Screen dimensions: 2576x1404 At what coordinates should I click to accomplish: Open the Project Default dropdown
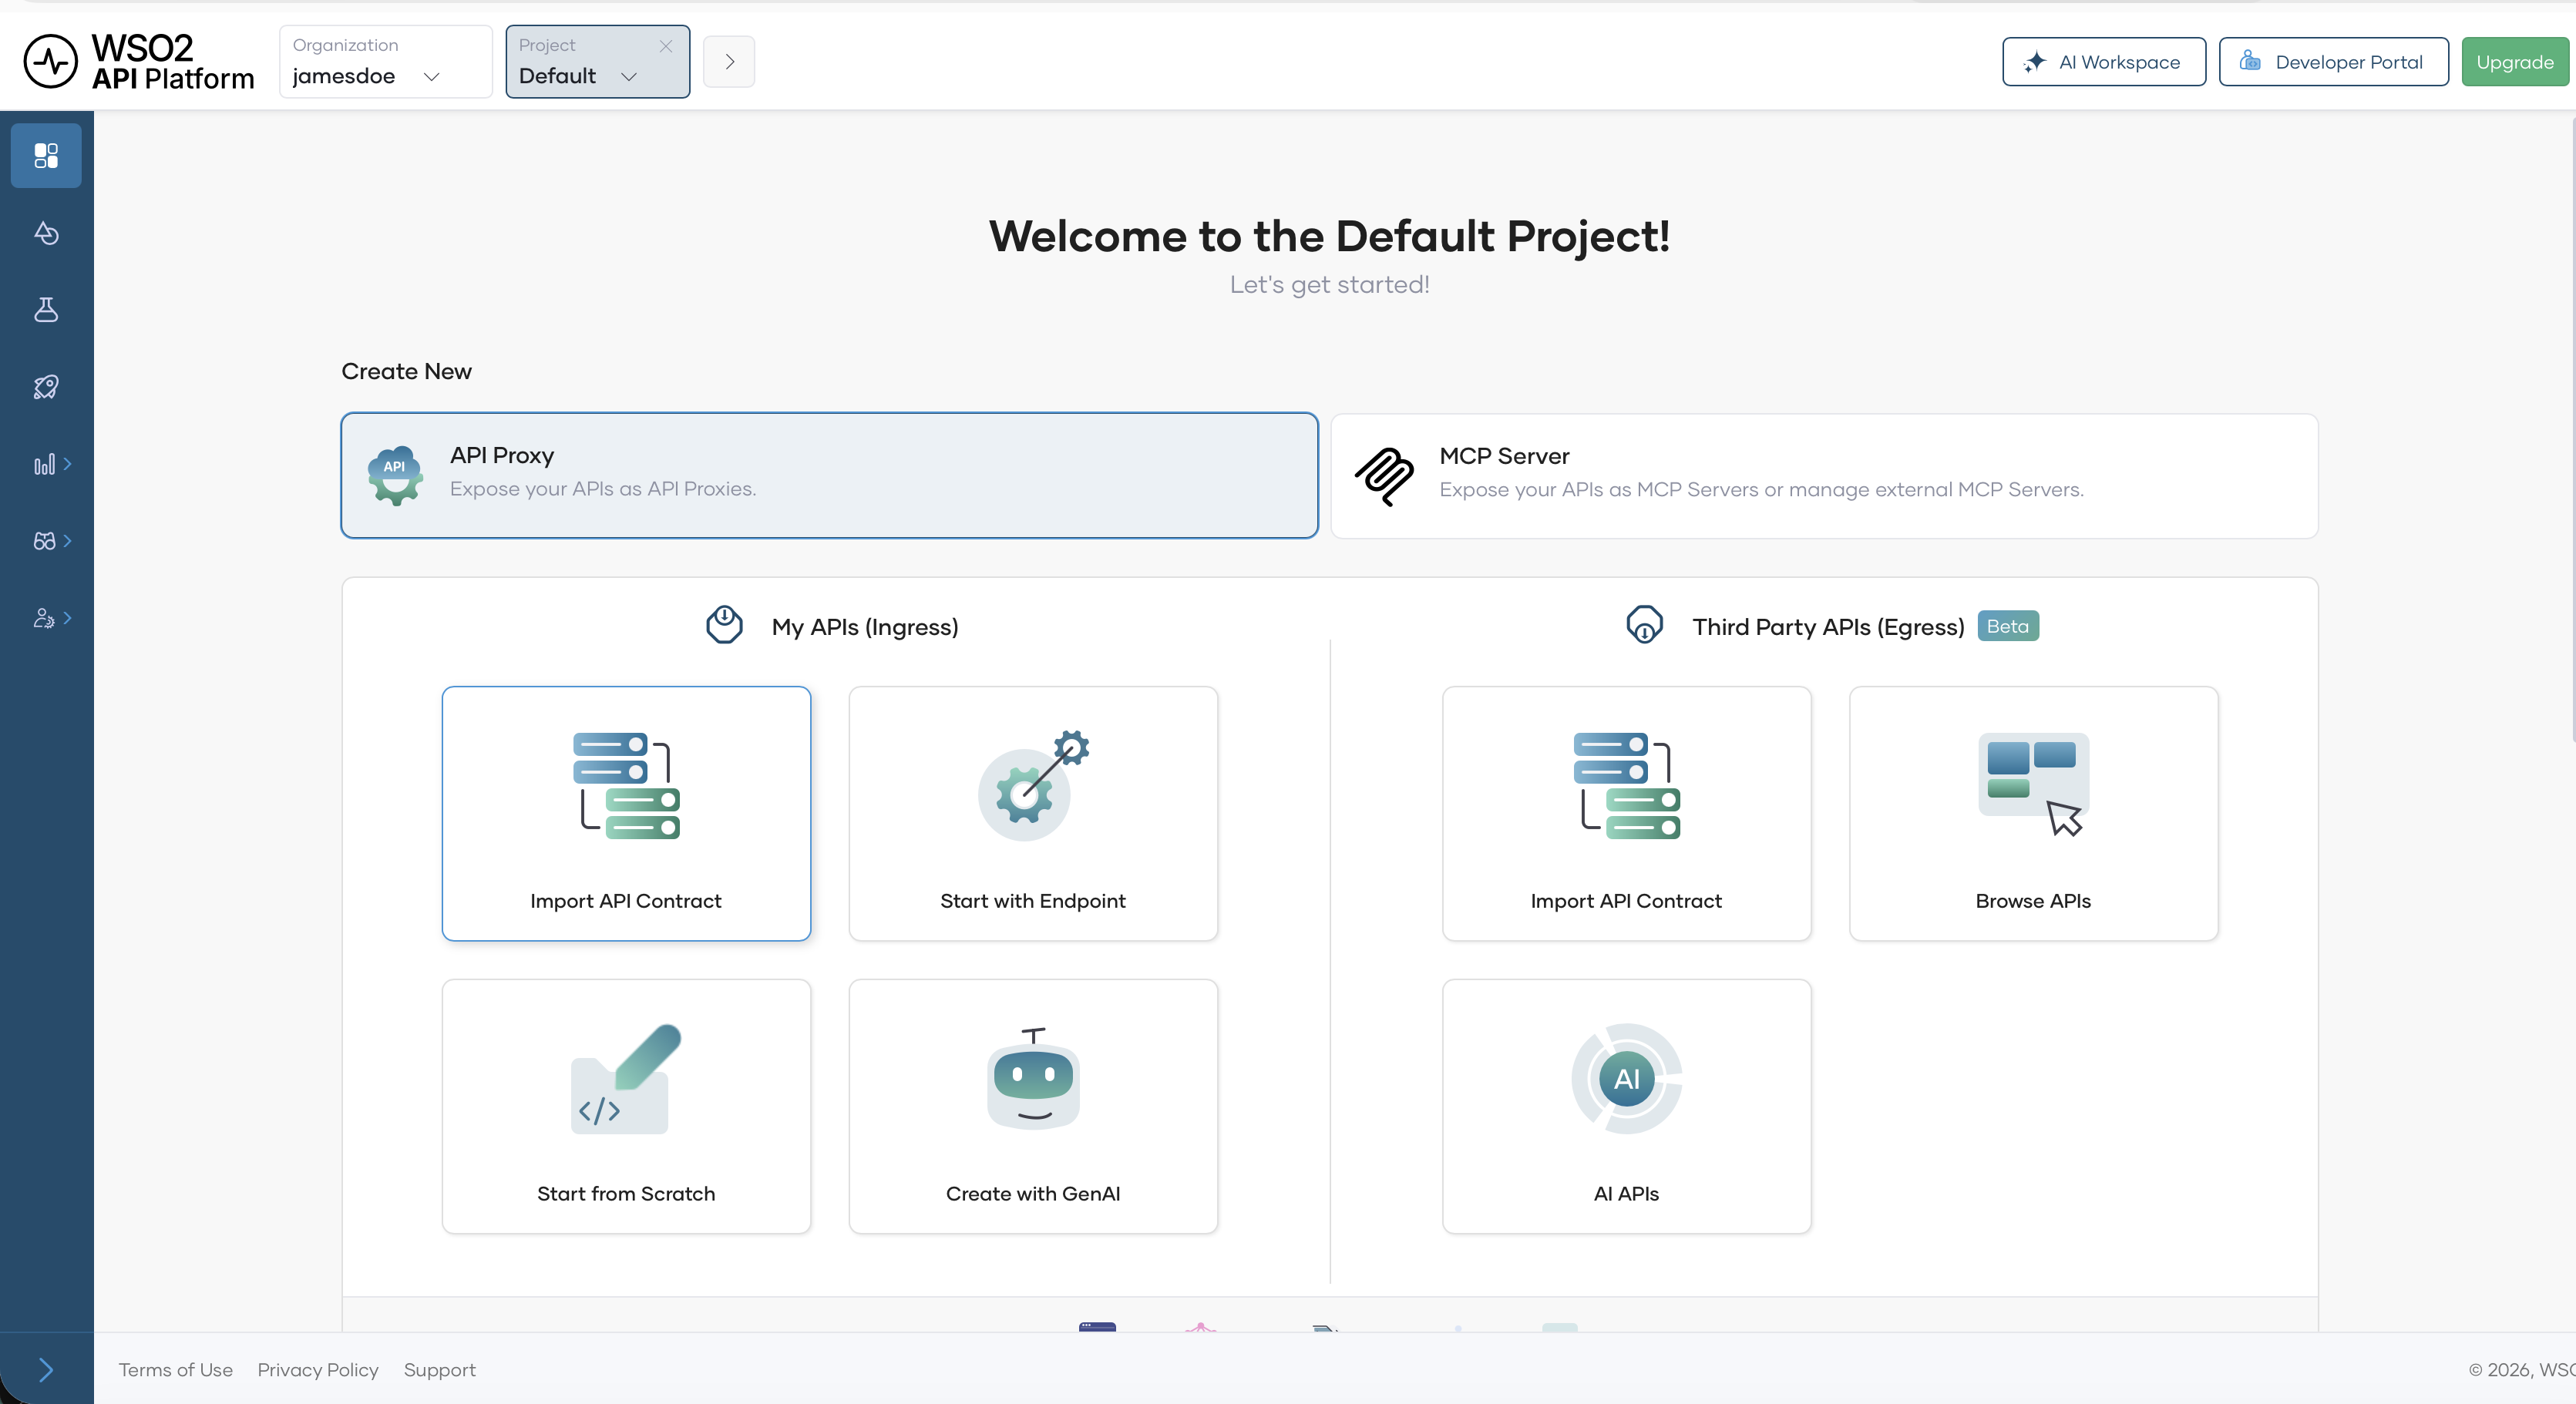[580, 76]
